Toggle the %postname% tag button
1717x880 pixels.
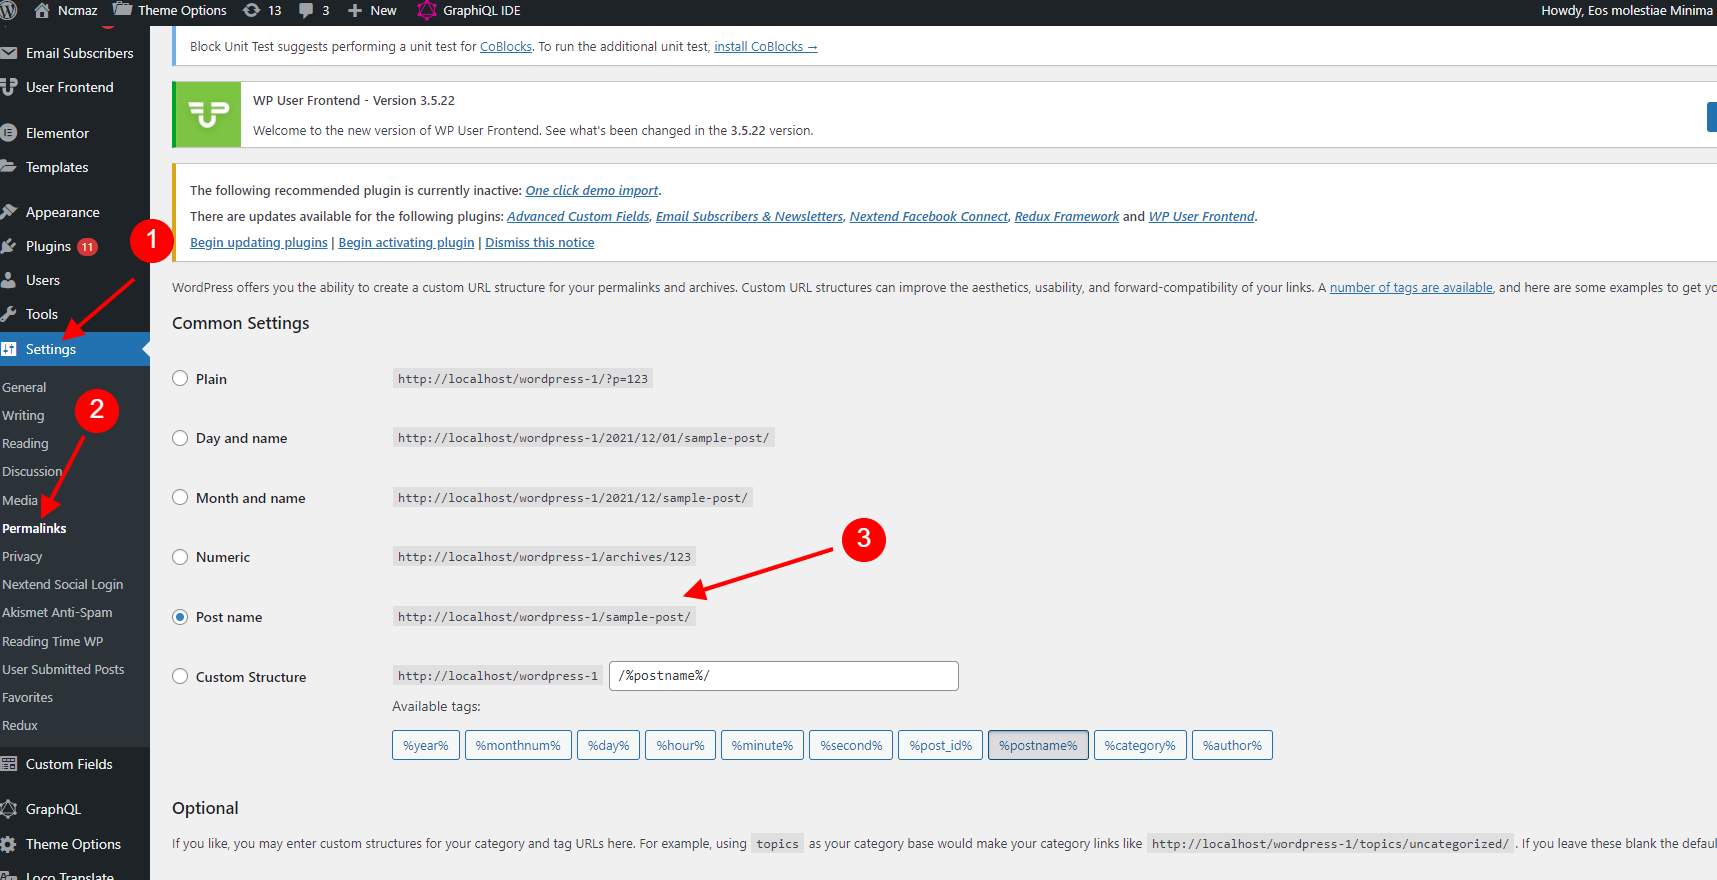[x=1038, y=745]
